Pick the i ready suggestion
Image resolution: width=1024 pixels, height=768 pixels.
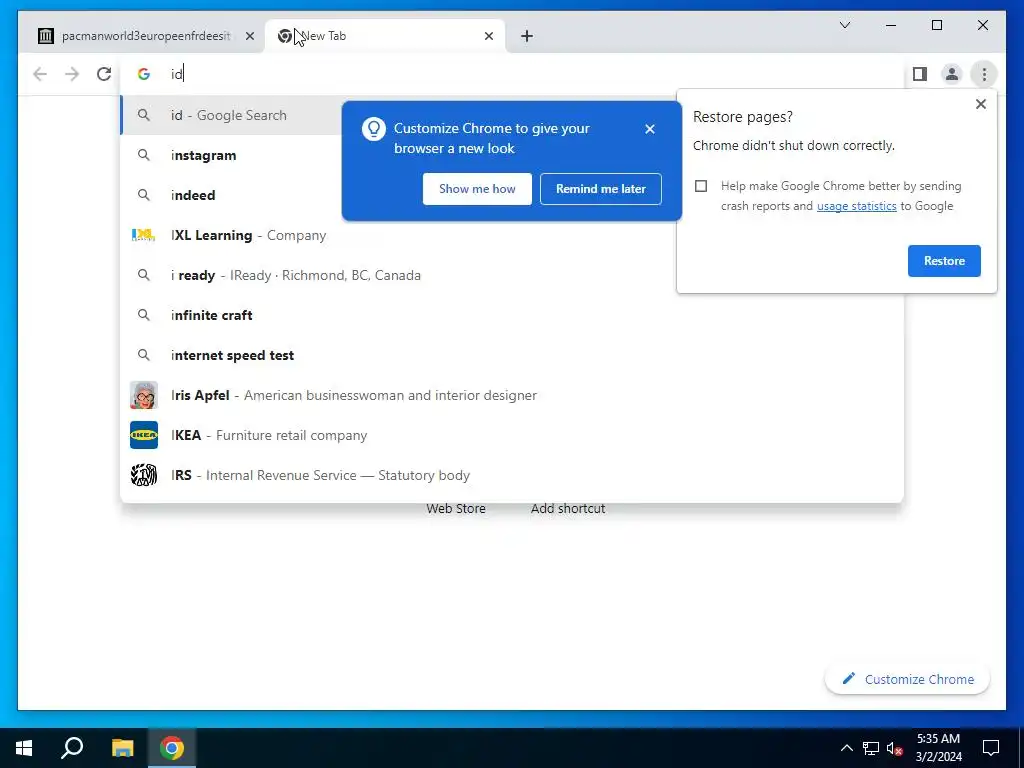512,275
